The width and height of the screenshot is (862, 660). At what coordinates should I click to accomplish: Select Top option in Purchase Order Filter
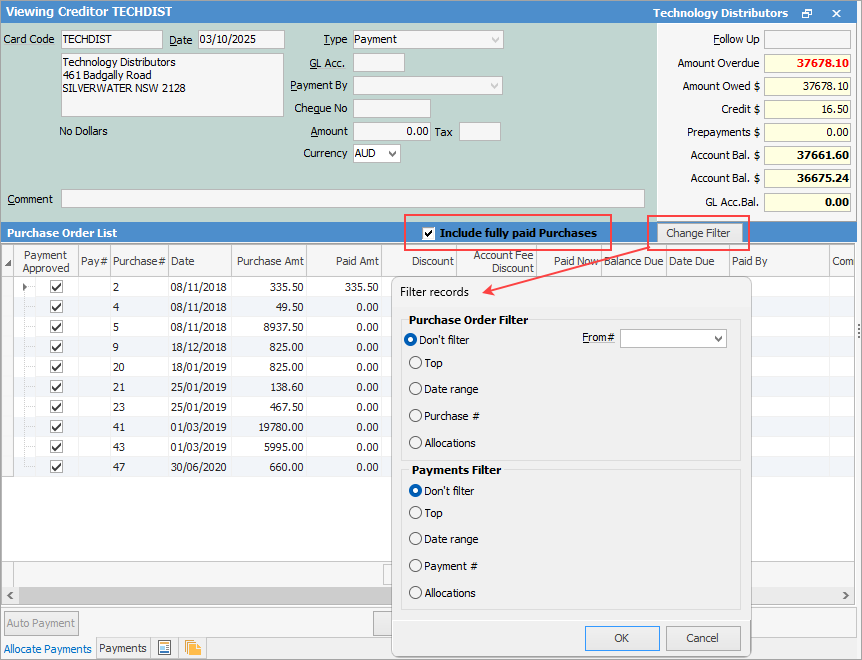[416, 363]
